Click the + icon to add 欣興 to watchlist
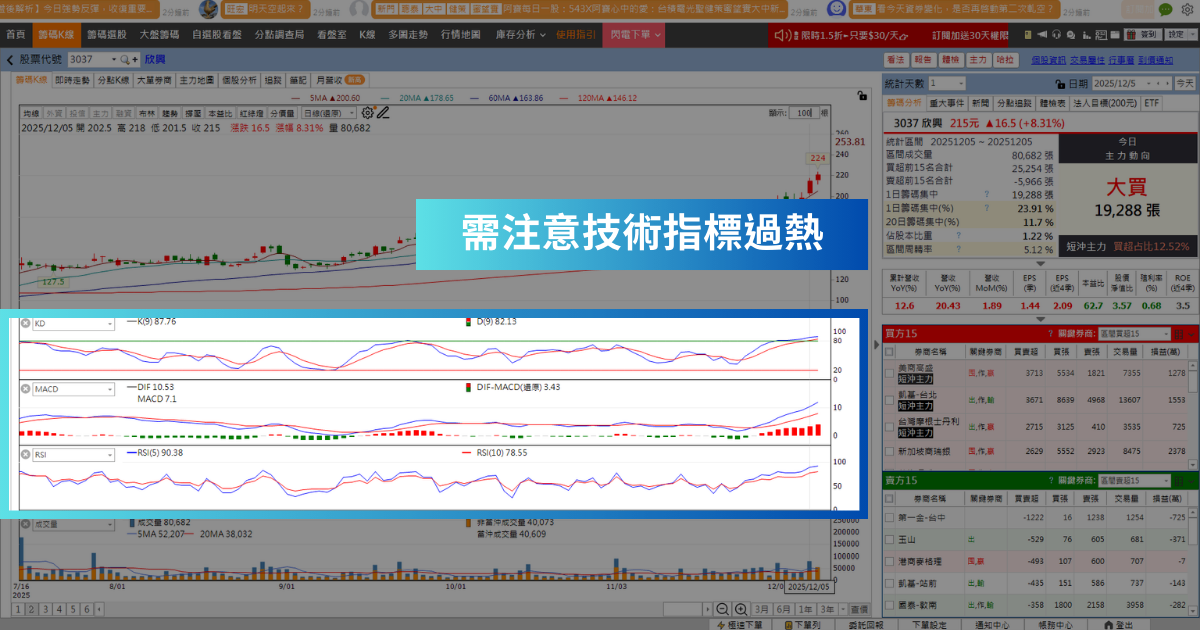Image resolution: width=1200 pixels, height=630 pixels. point(135,60)
